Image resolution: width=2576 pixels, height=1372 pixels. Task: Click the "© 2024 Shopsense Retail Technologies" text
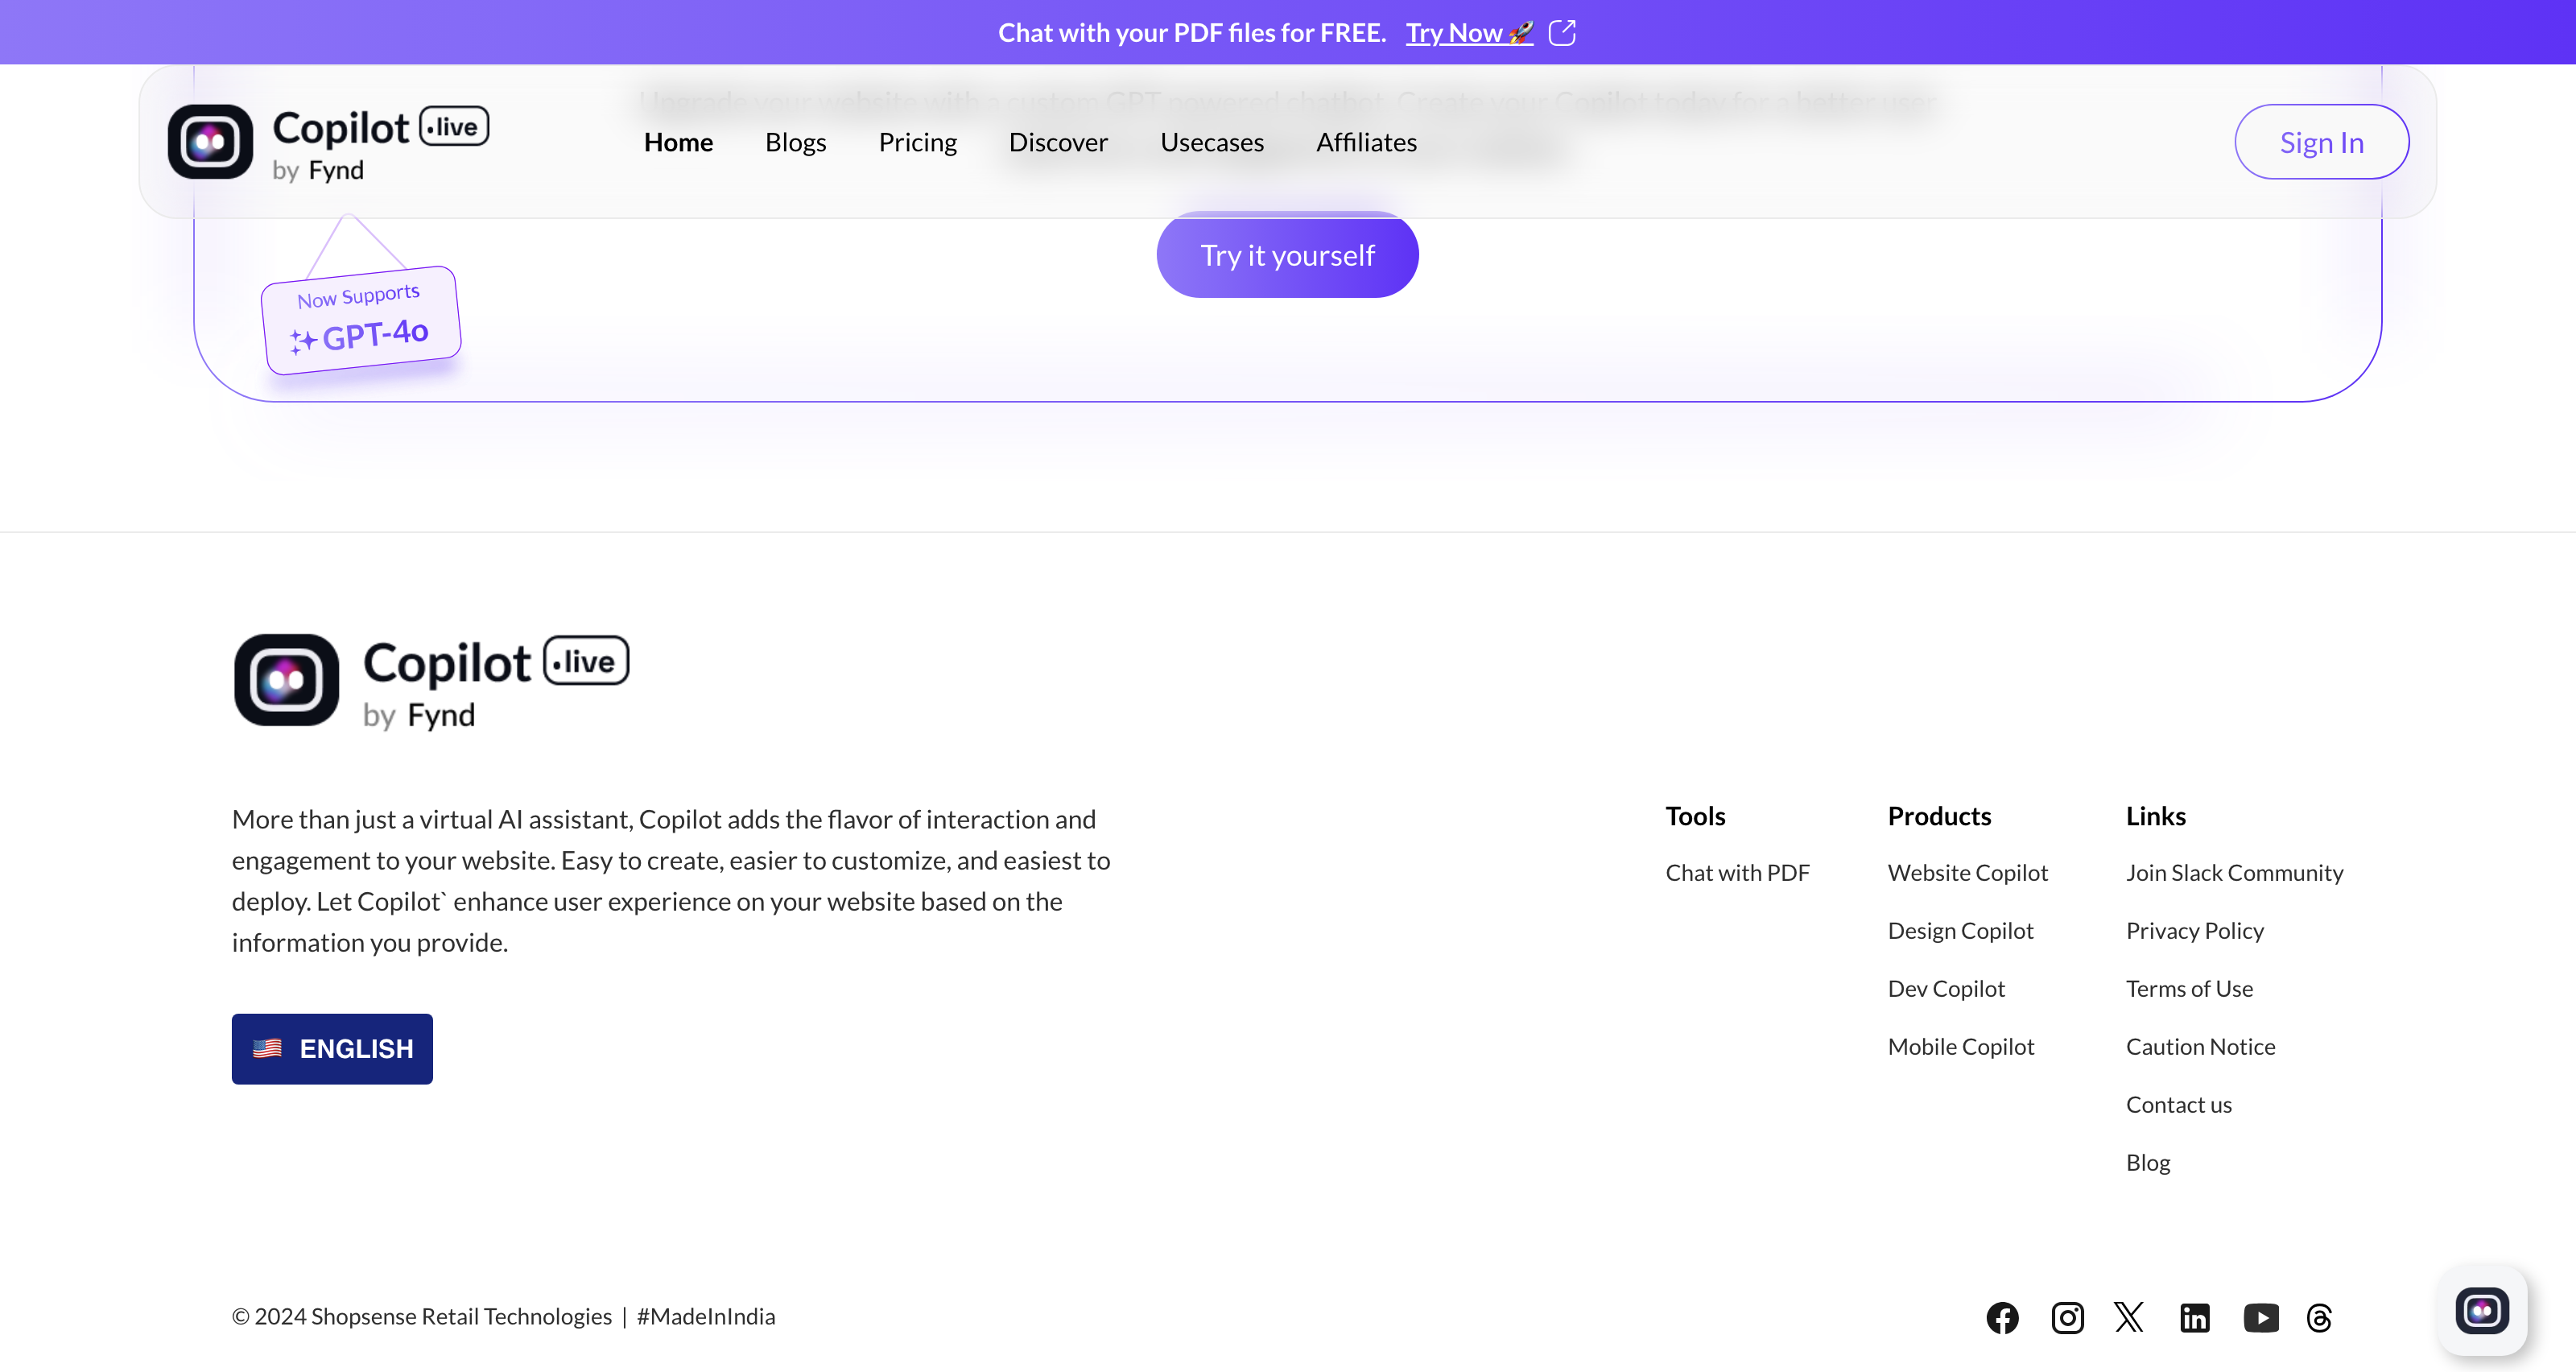(x=422, y=1317)
